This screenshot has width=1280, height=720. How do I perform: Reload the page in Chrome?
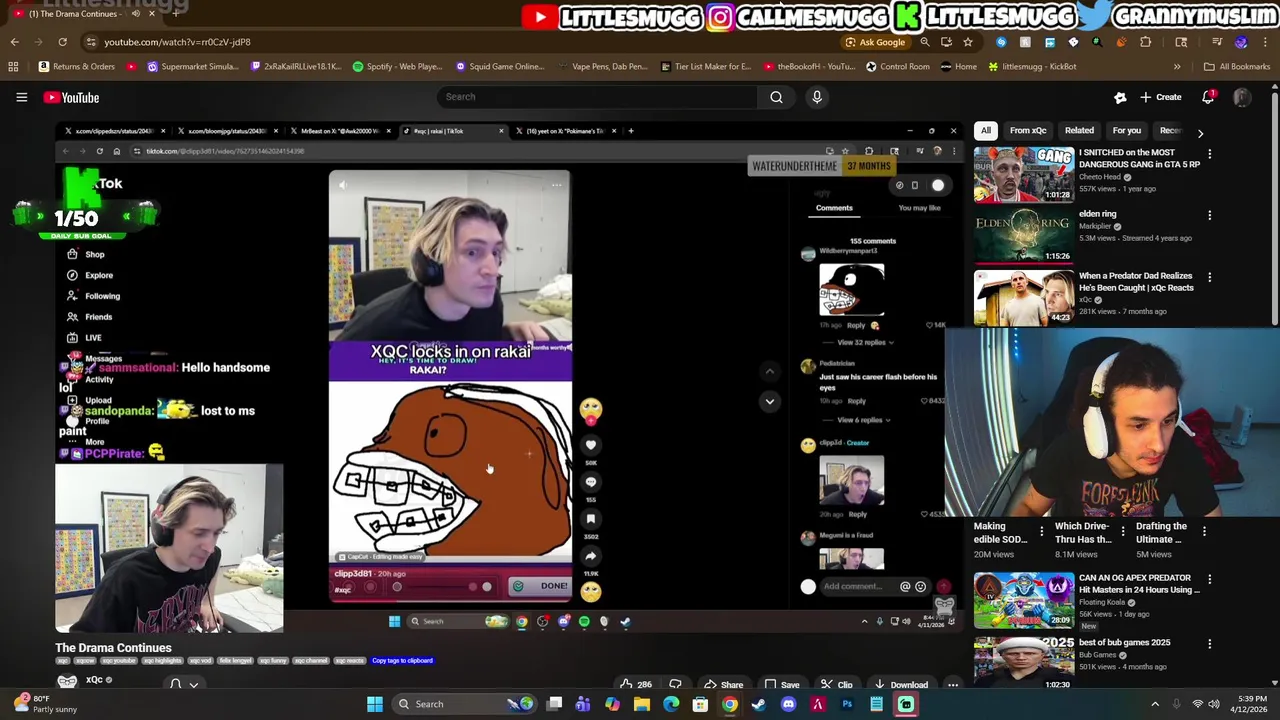[x=62, y=42]
